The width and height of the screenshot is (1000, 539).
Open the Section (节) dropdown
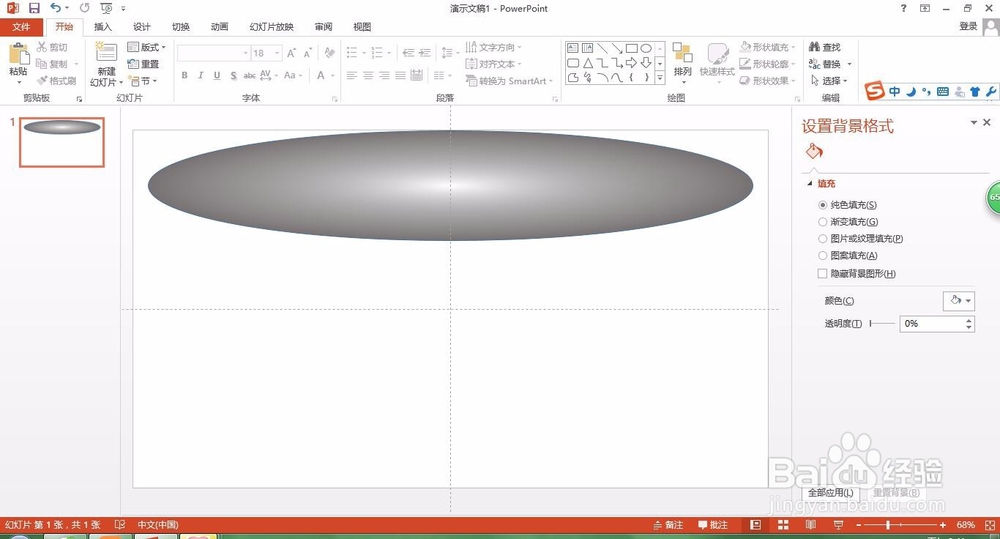pyautogui.click(x=143, y=81)
